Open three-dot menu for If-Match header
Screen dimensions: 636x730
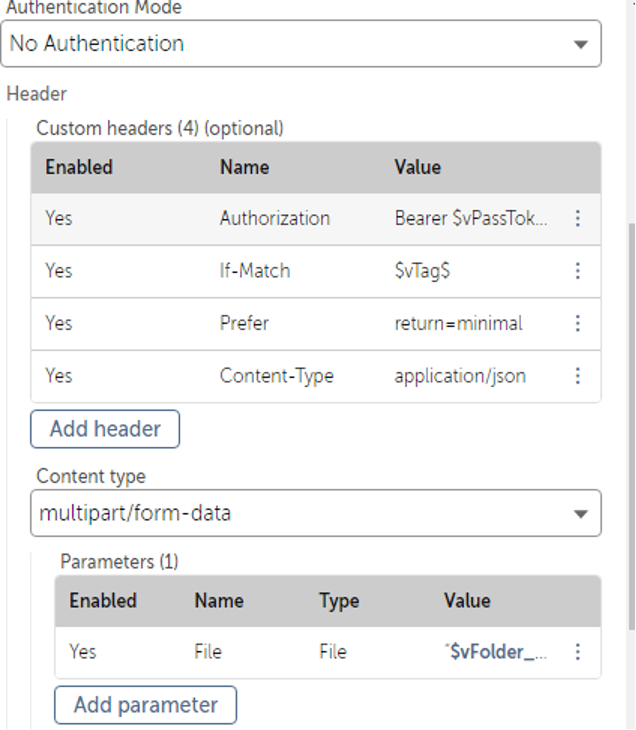click(x=577, y=271)
